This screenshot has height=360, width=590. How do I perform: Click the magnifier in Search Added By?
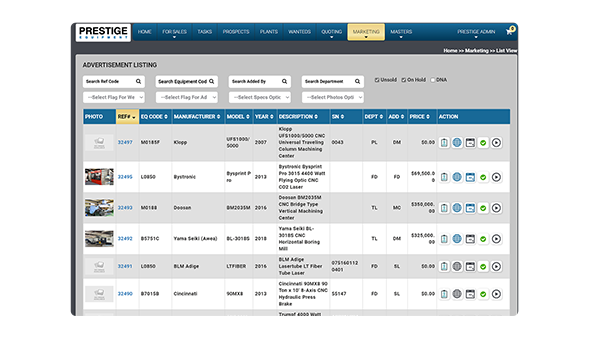click(x=284, y=81)
